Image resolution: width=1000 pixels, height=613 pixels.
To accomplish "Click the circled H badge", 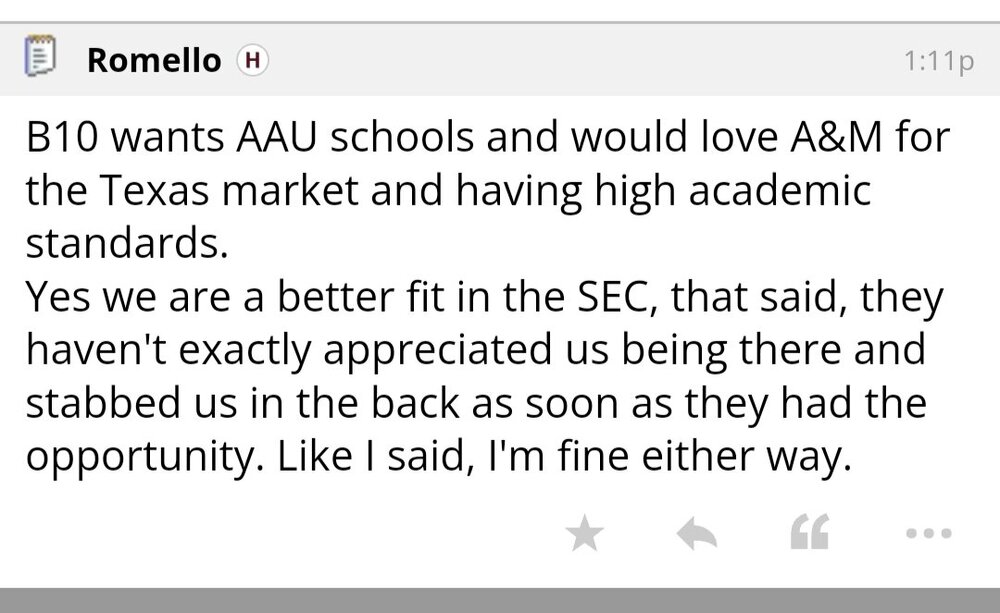I will click(251, 60).
